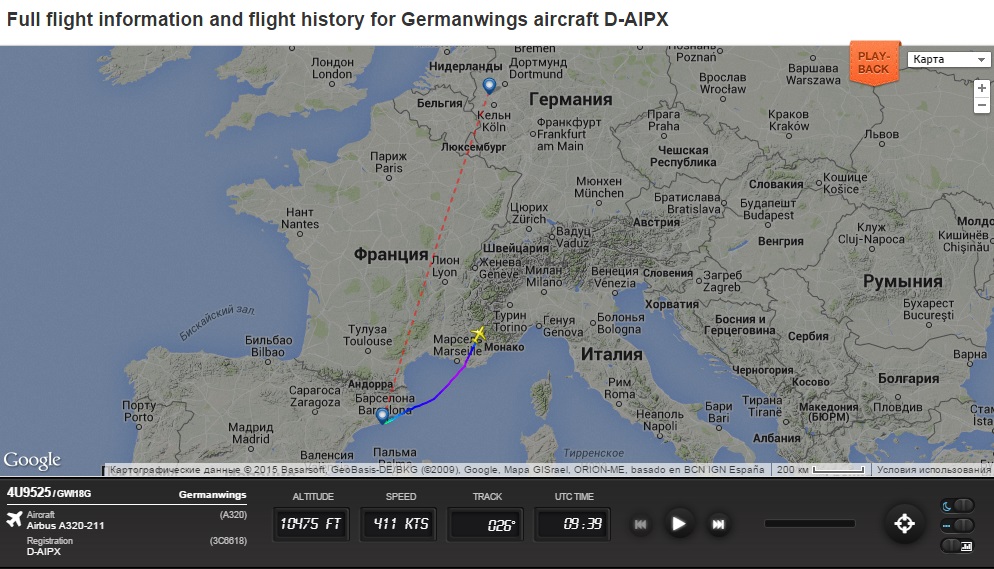The image size is (994, 569).
Task: Click the UTC TIME readout 09:39
Action: (x=573, y=524)
